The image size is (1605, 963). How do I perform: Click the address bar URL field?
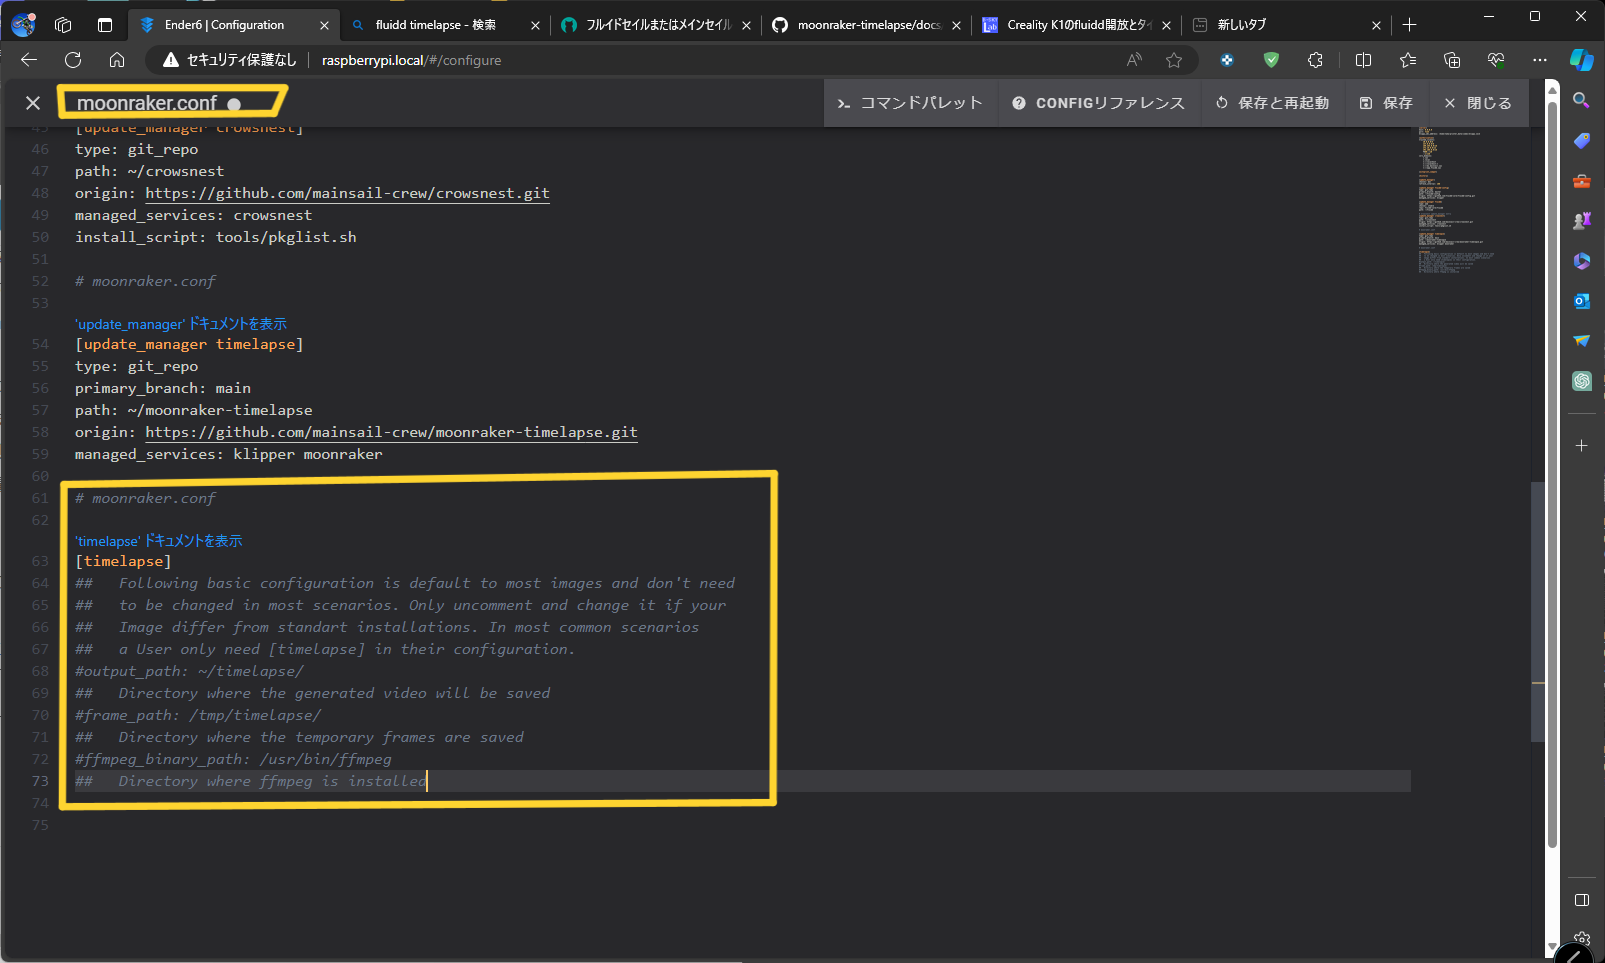700,60
